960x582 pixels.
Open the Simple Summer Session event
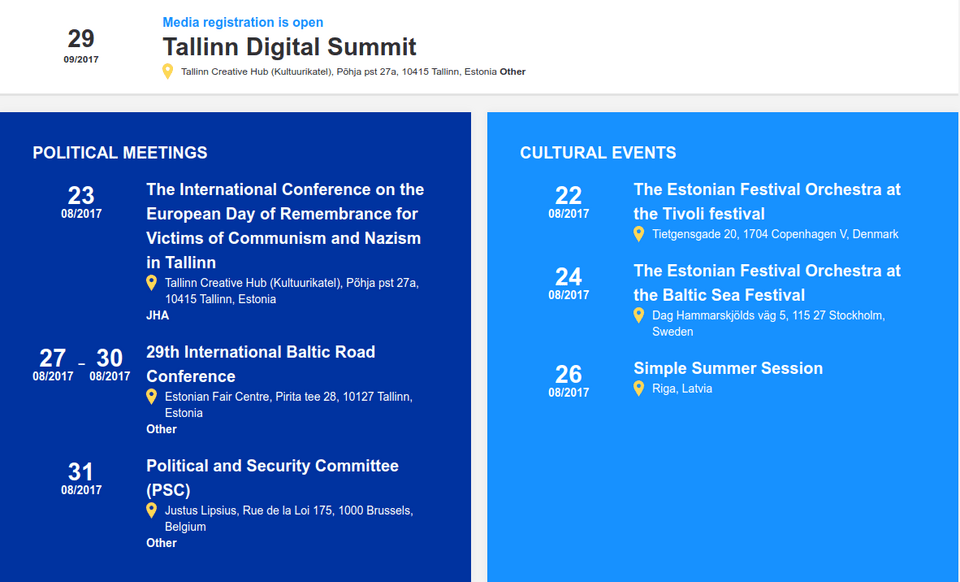(x=728, y=368)
